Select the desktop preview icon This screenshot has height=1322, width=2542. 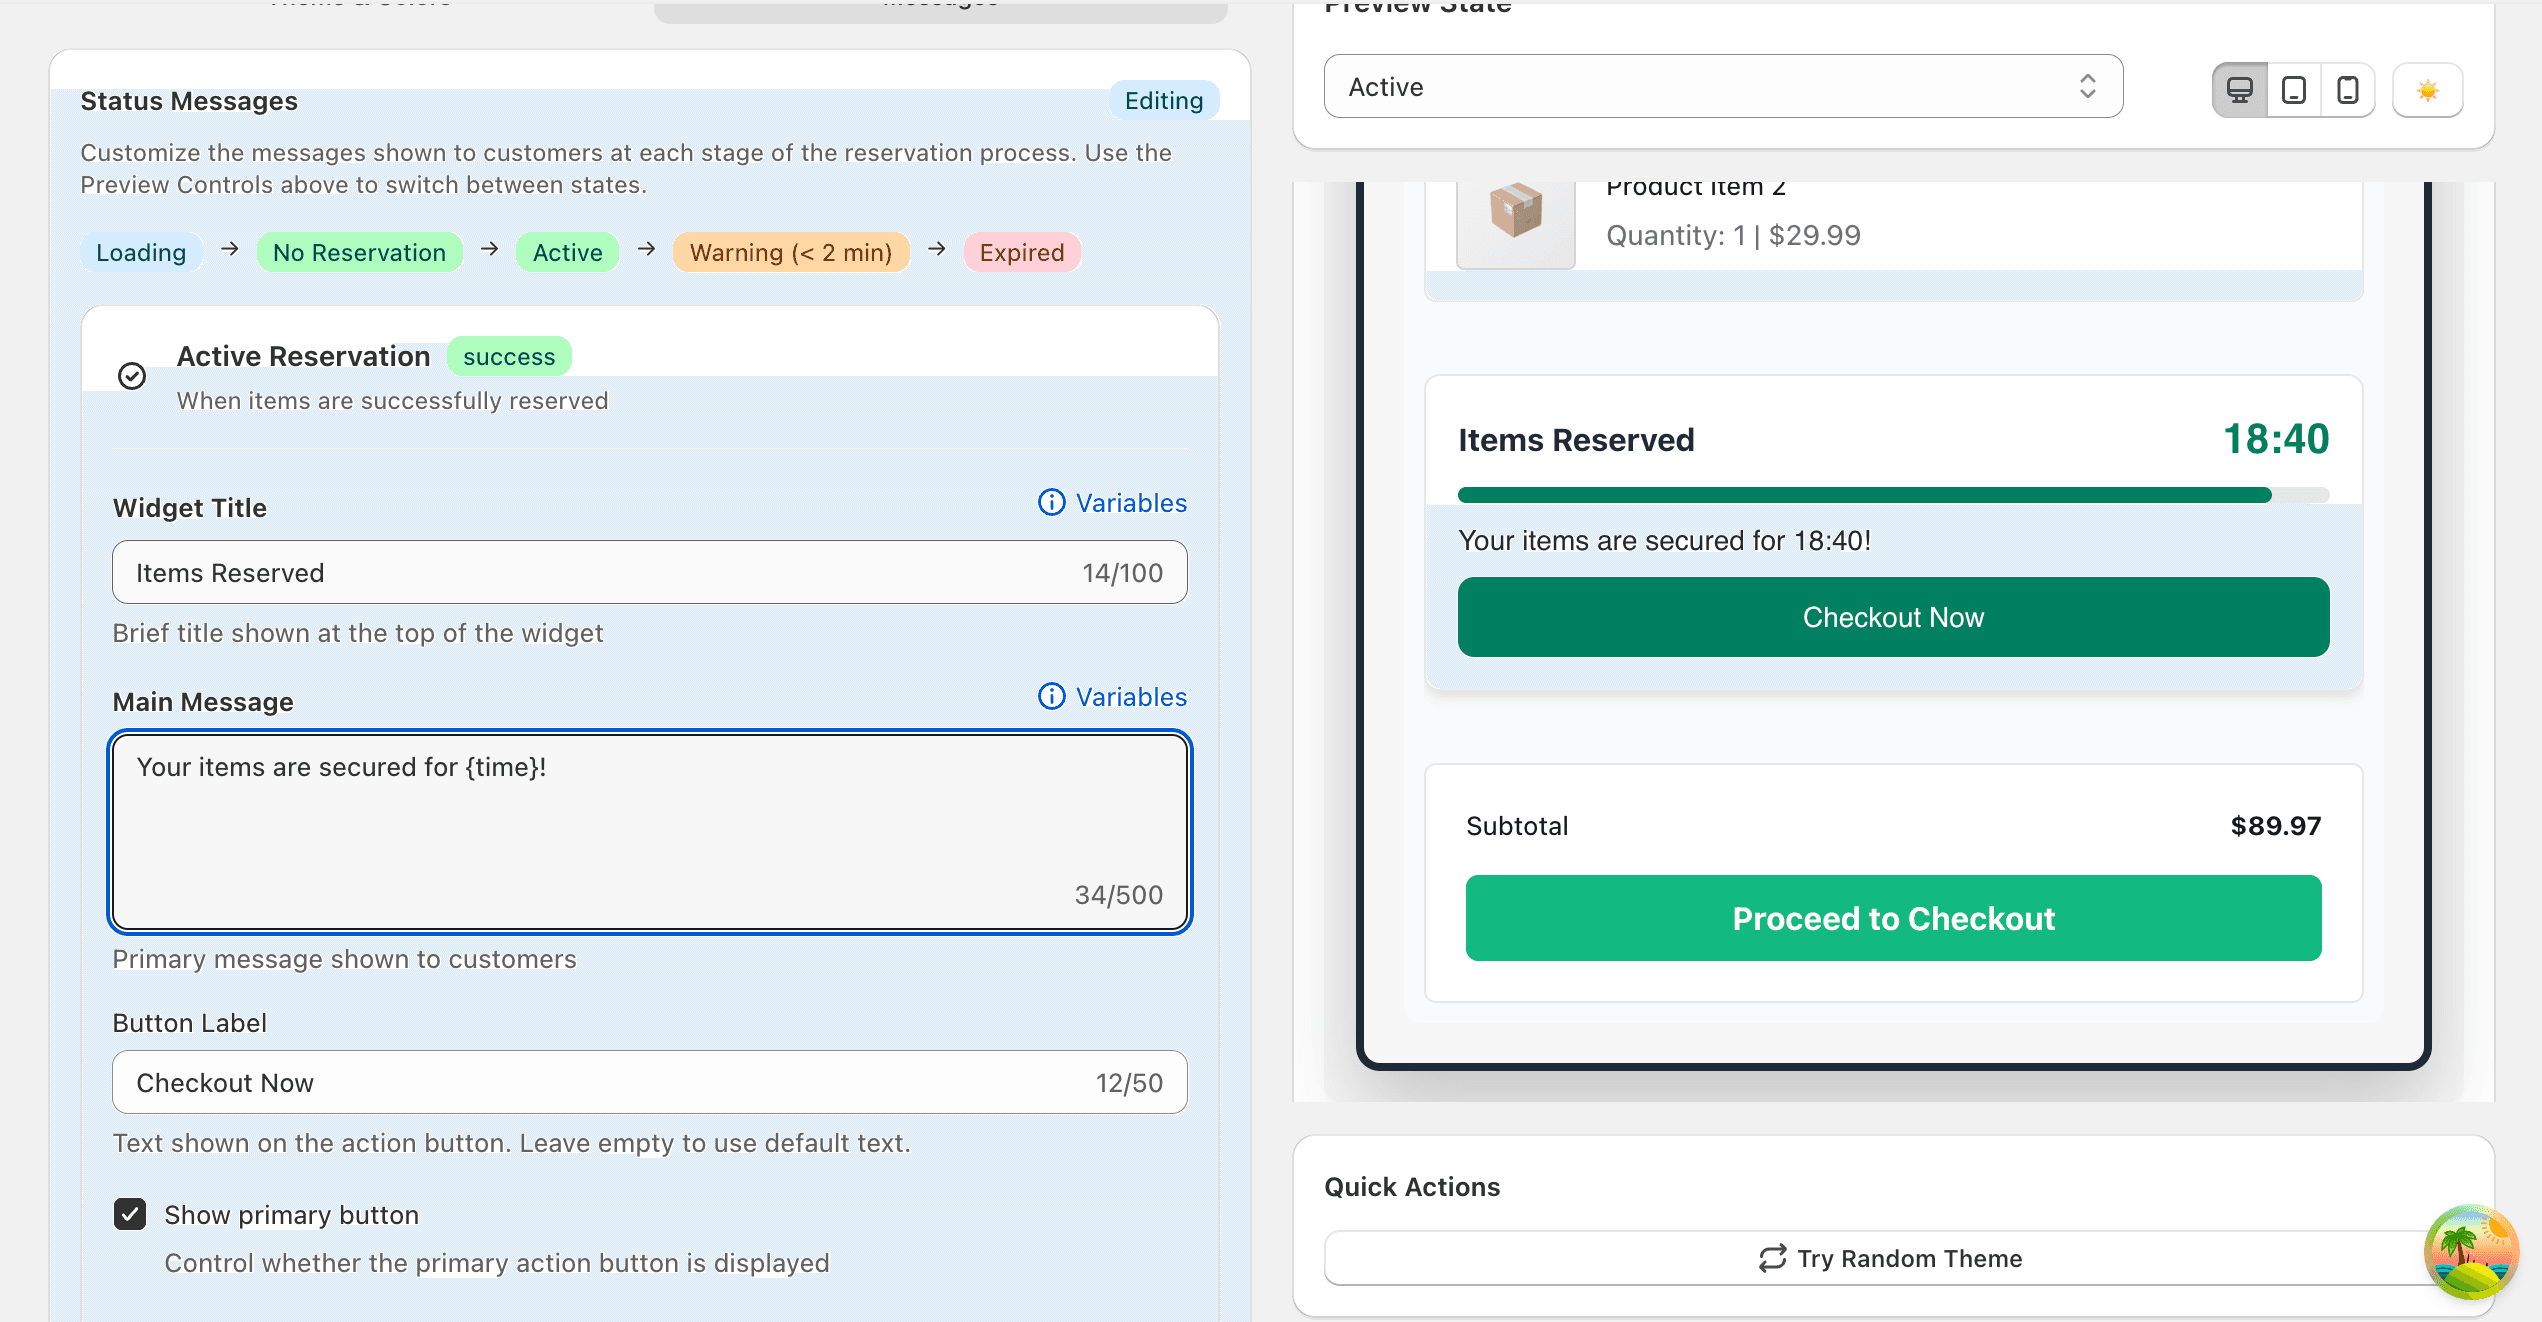click(x=2240, y=89)
